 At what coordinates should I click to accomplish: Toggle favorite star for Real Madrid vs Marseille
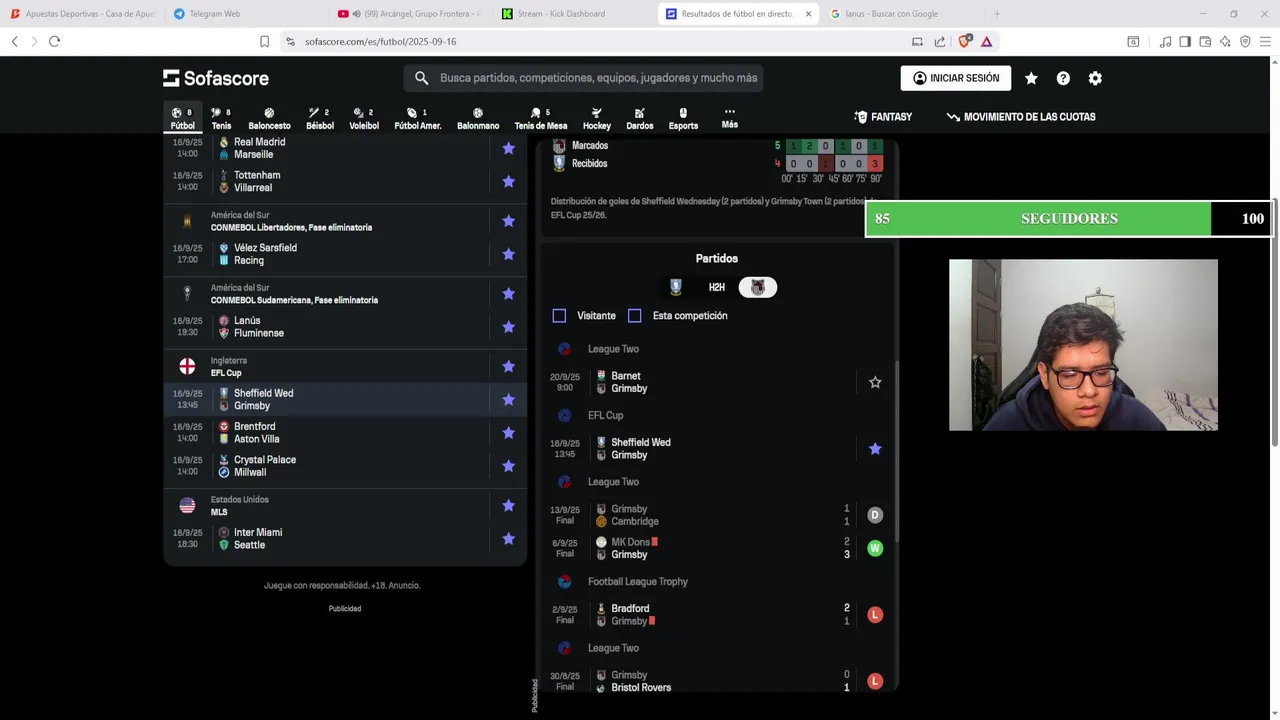(508, 148)
